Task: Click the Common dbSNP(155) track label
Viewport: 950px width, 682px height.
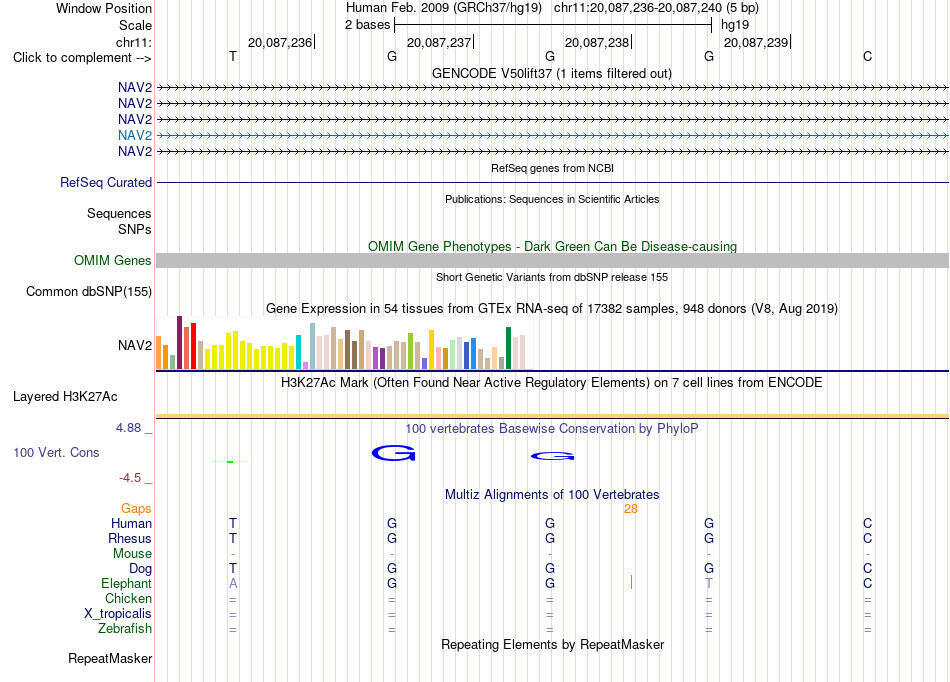Action: (x=89, y=291)
